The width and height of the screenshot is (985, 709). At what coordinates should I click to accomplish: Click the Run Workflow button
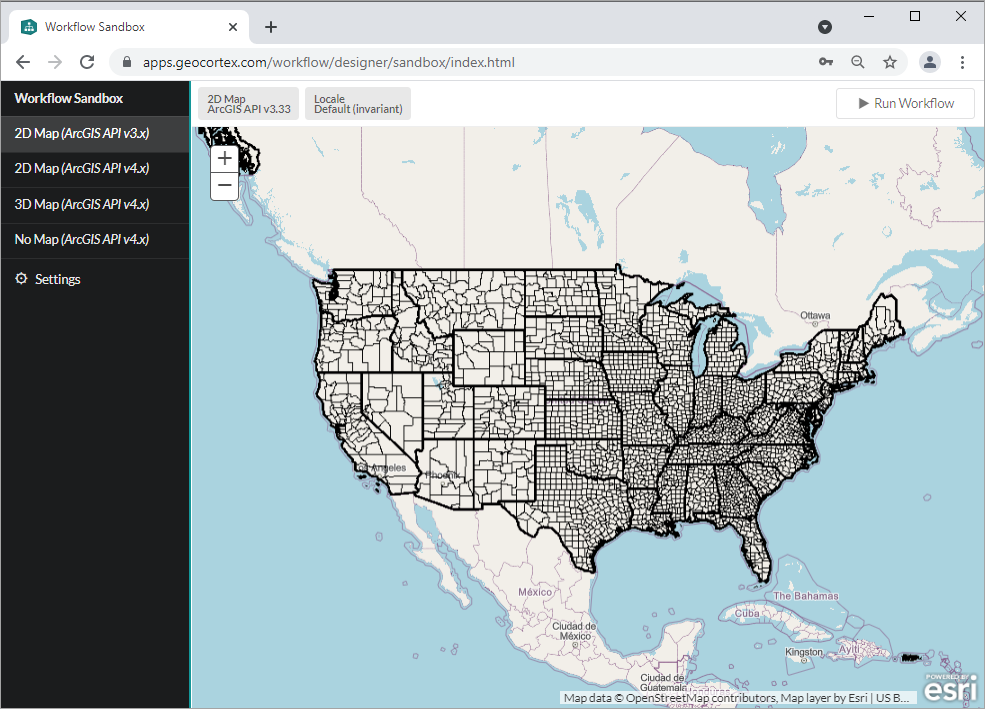[x=905, y=103]
